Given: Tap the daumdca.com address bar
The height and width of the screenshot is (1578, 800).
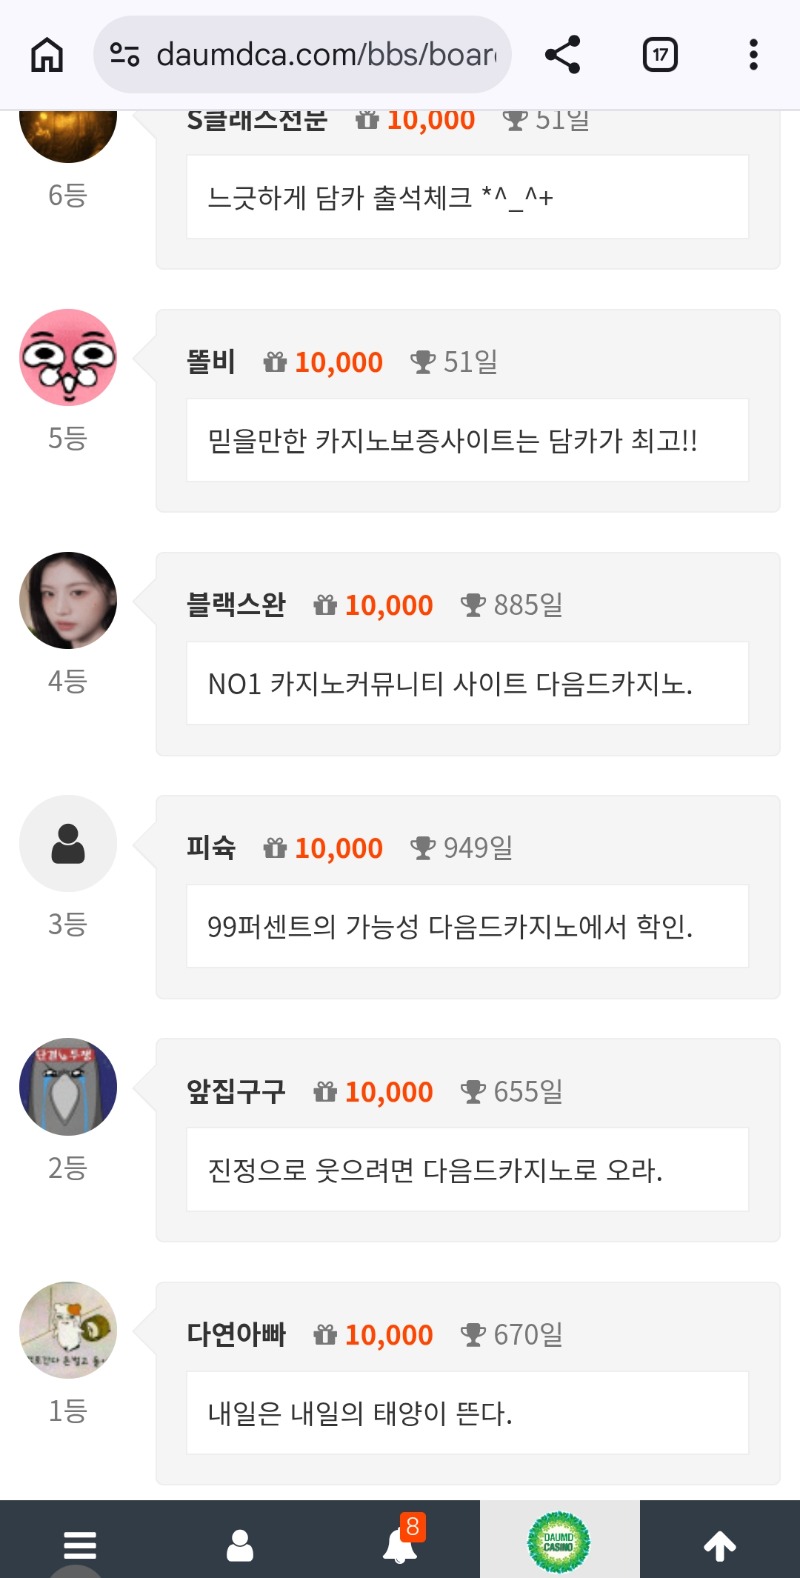Looking at the screenshot, I should [x=325, y=55].
